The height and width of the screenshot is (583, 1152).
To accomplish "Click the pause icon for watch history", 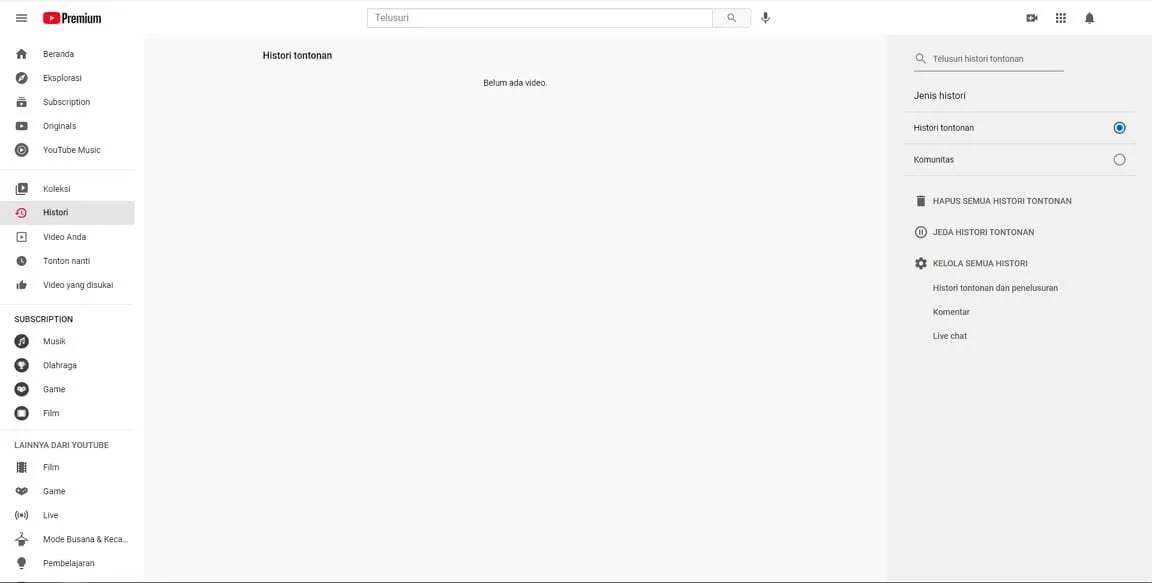I will coord(921,232).
